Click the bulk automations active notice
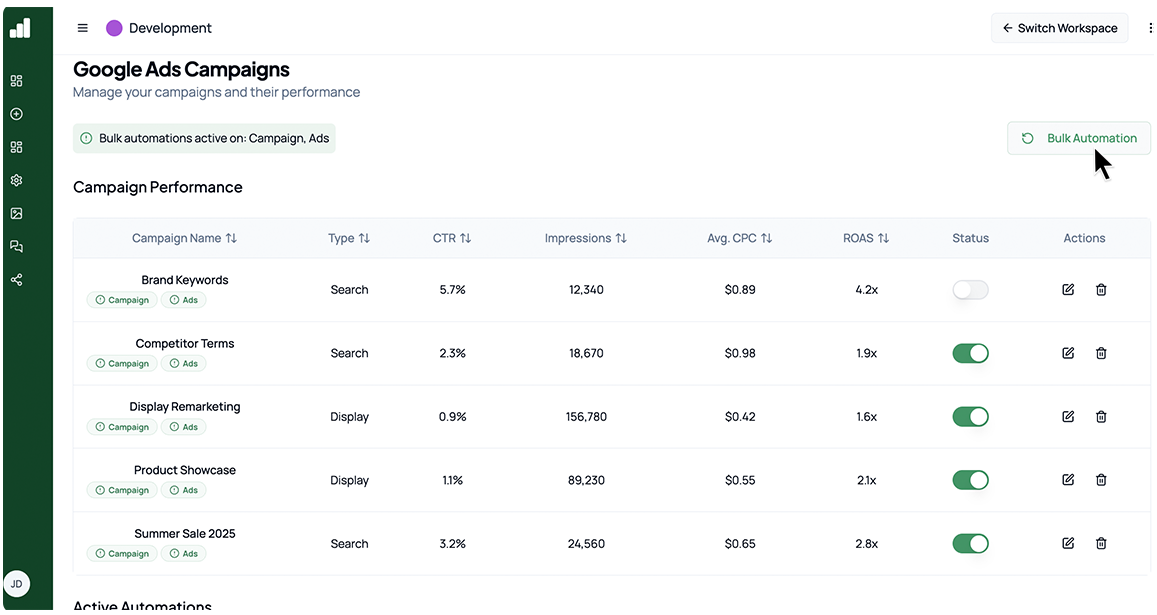Screen dimensions: 1157x615 204,138
